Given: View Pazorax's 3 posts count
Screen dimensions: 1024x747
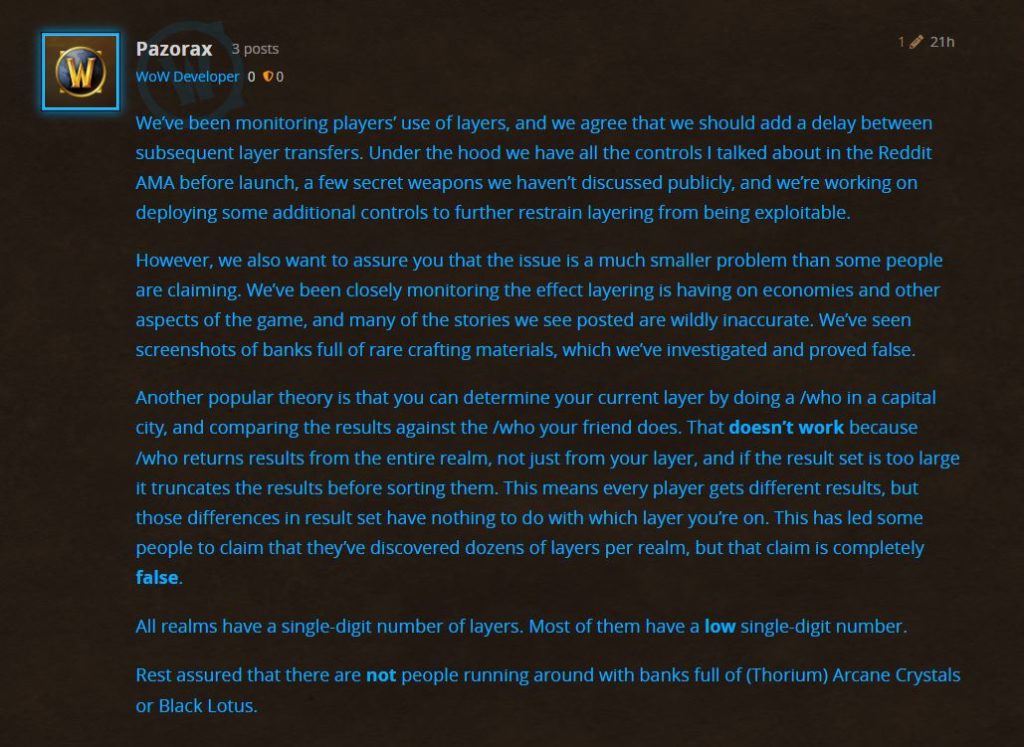Looking at the screenshot, I should 255,49.
